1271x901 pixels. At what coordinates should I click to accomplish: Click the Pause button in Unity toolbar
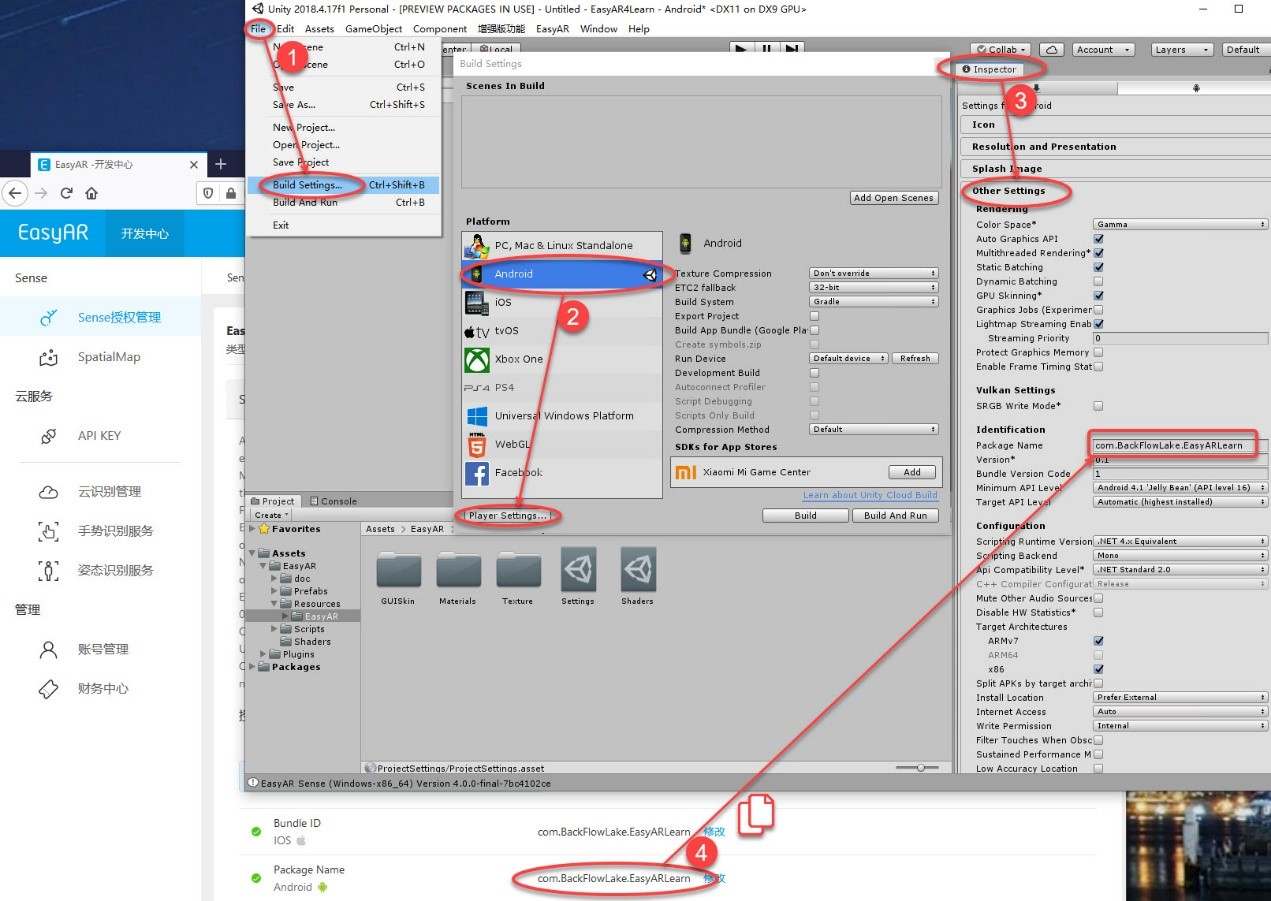point(766,48)
